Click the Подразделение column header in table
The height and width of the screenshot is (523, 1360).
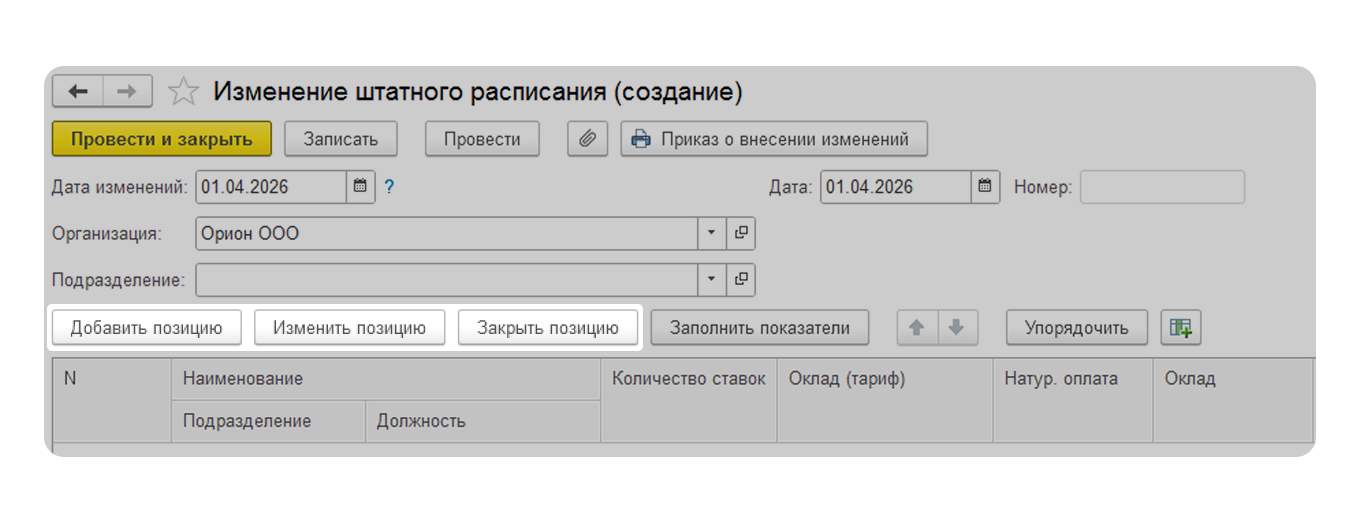coord(269,421)
